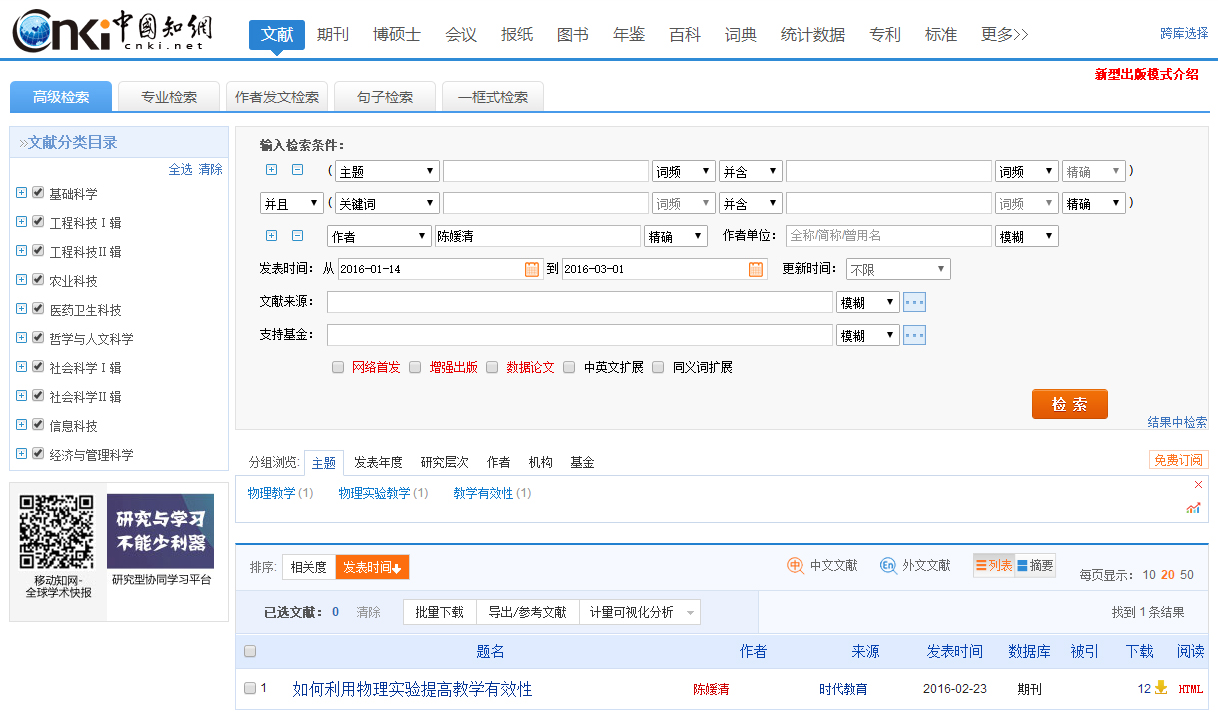Open the 文献来源 browse dialog via the ... icon
The height and width of the screenshot is (715, 1218).
(914, 302)
